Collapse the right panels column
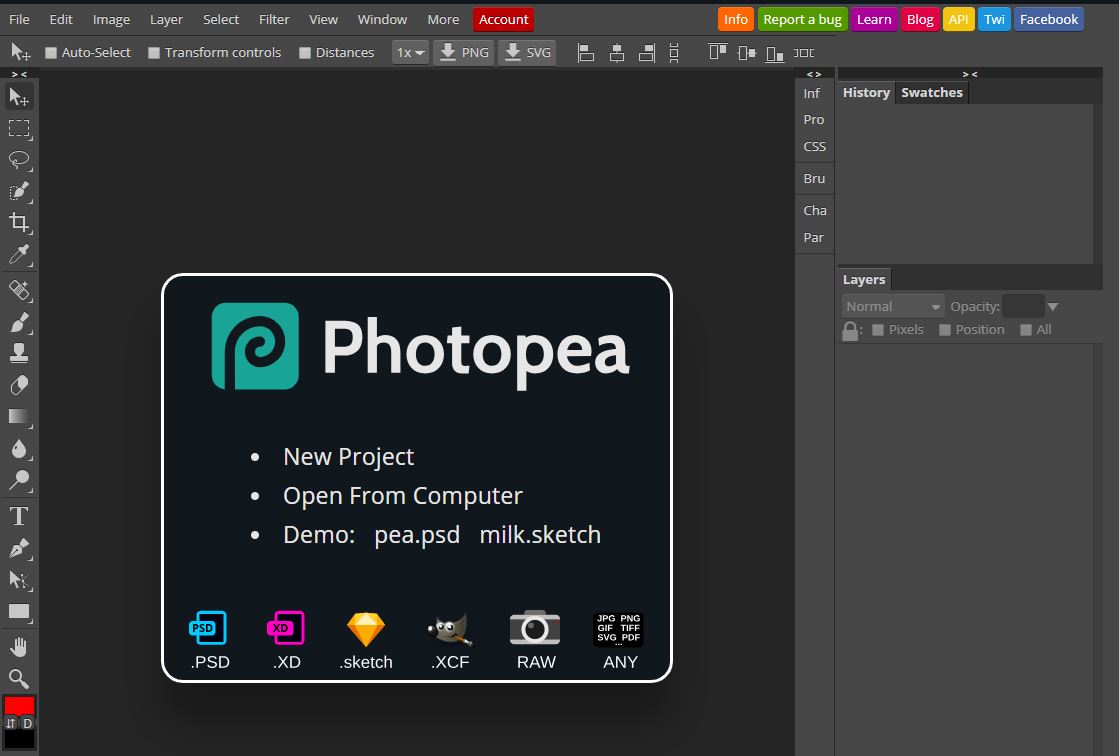 click(969, 74)
